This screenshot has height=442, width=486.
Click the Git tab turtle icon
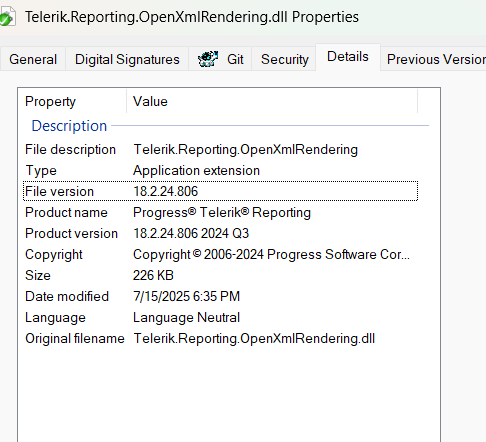[208, 59]
